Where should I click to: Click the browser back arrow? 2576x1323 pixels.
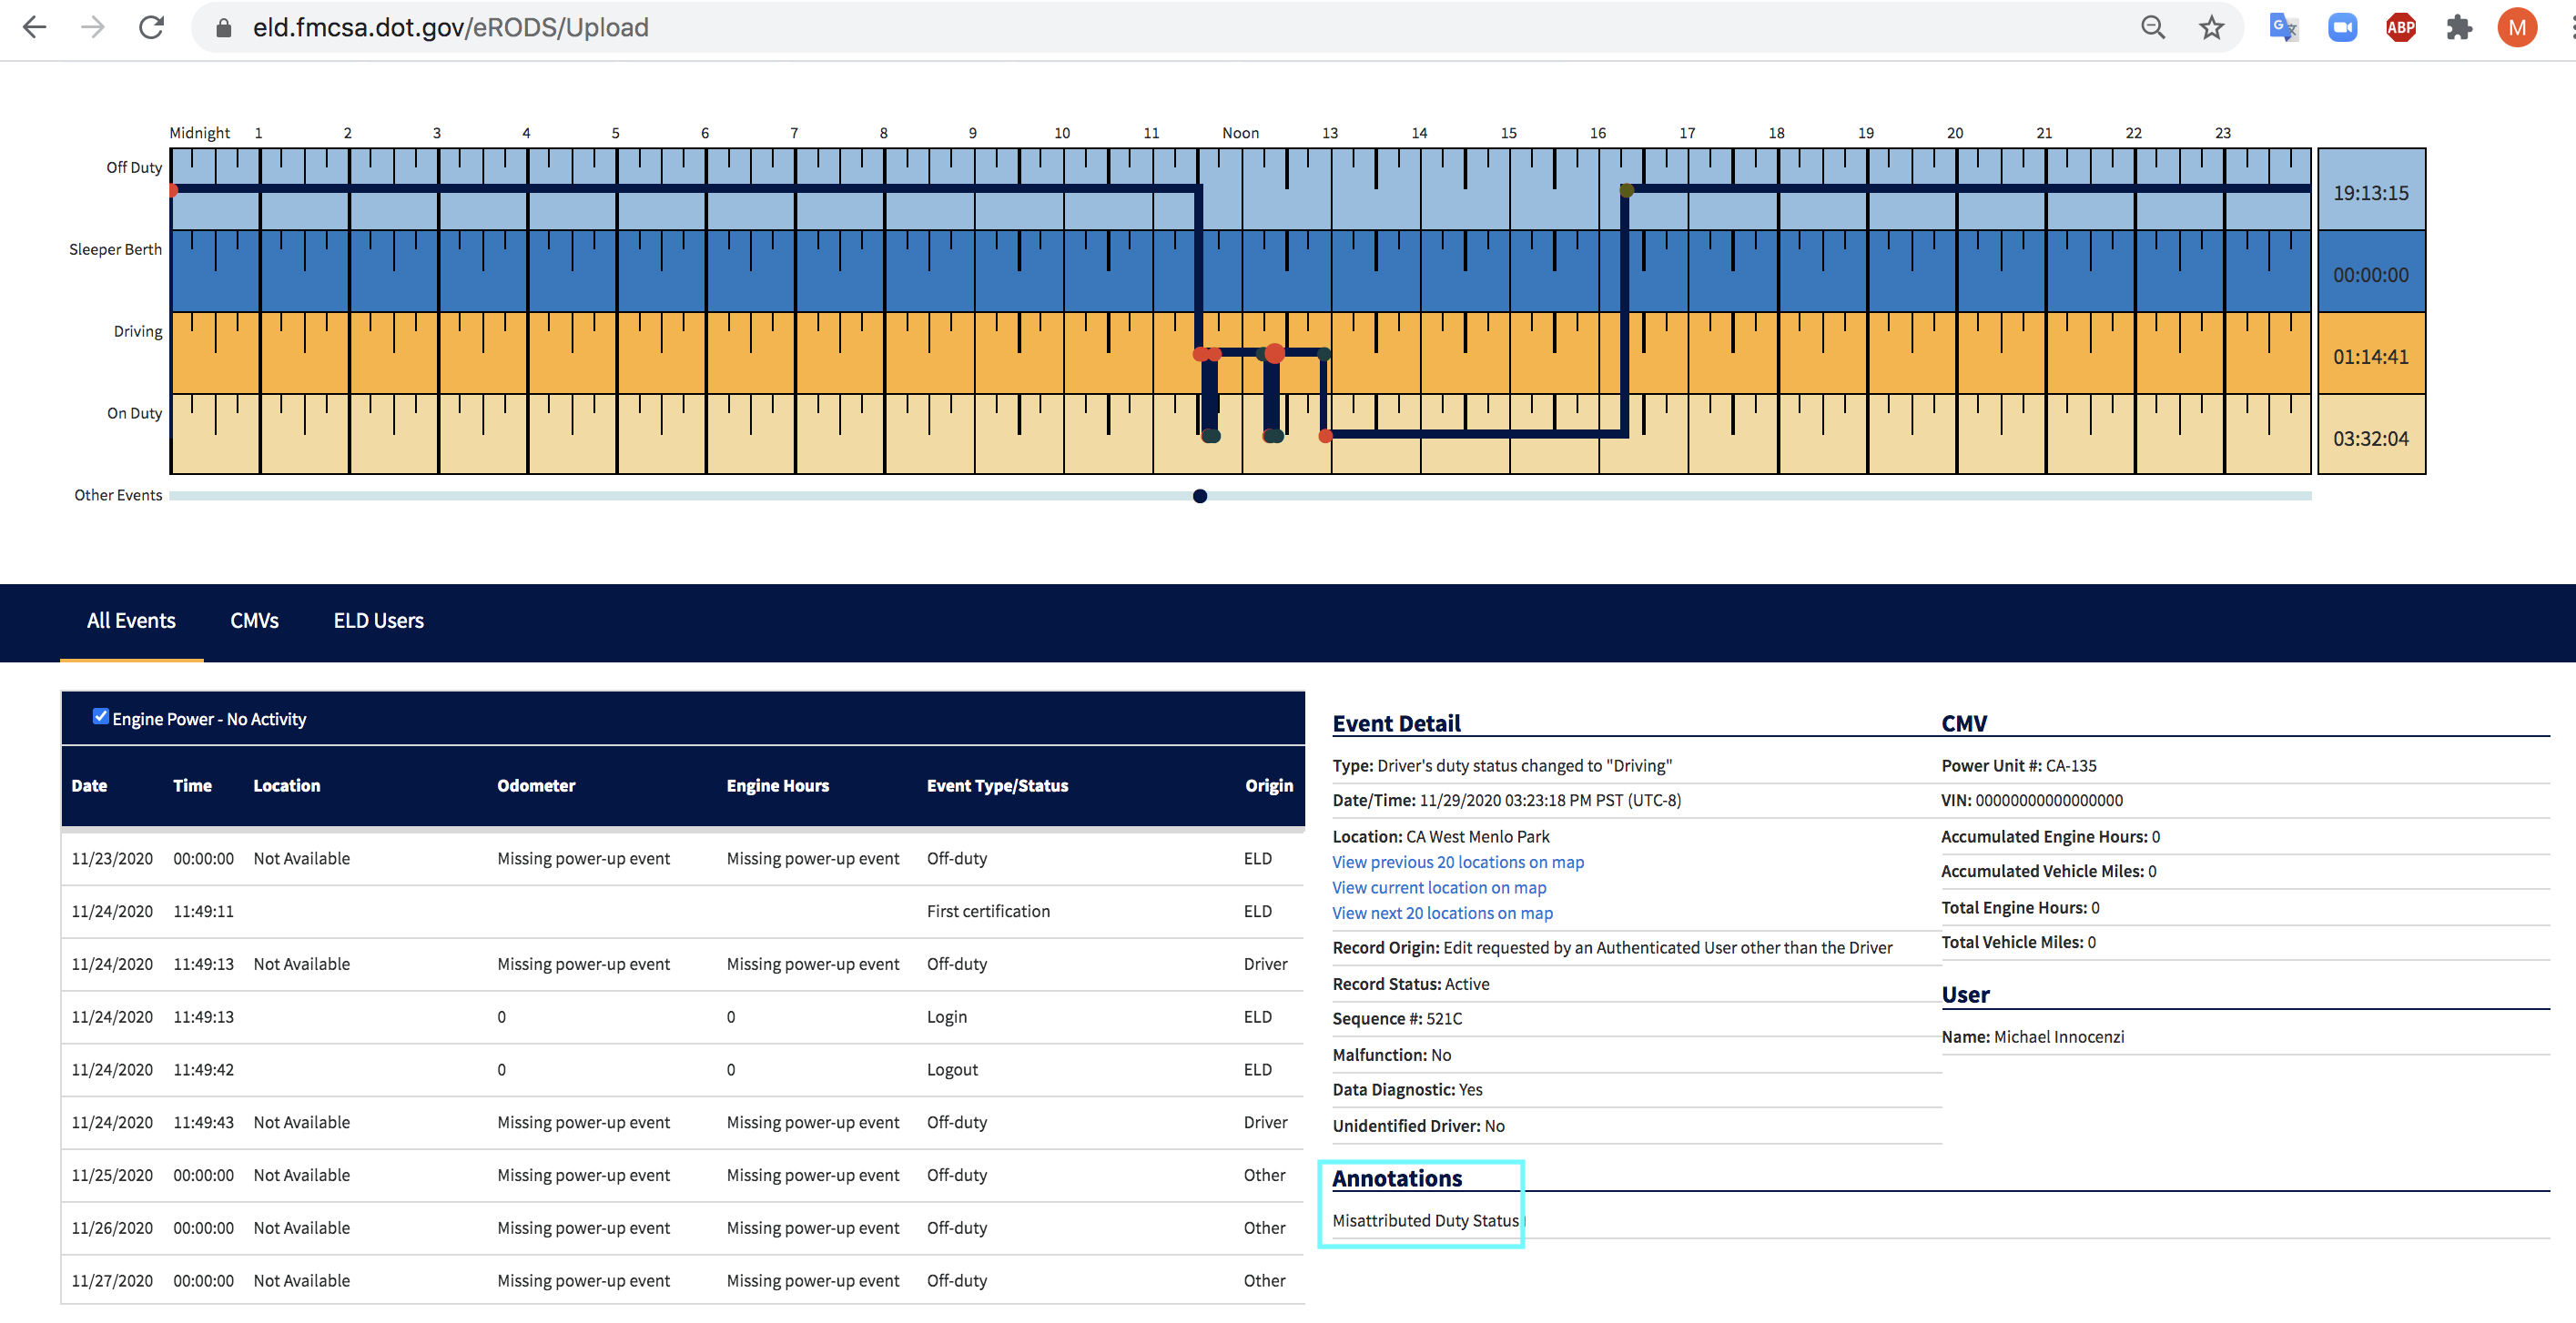click(35, 28)
